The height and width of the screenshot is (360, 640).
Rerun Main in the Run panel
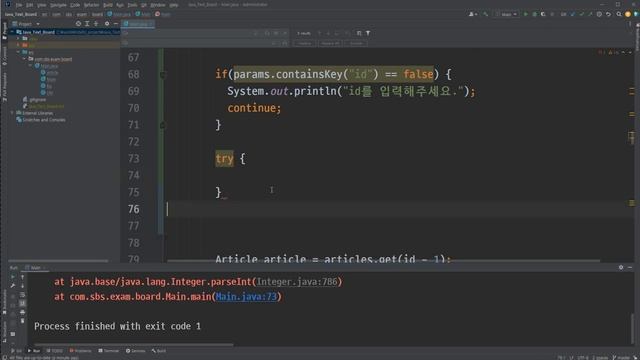[x=13, y=277]
